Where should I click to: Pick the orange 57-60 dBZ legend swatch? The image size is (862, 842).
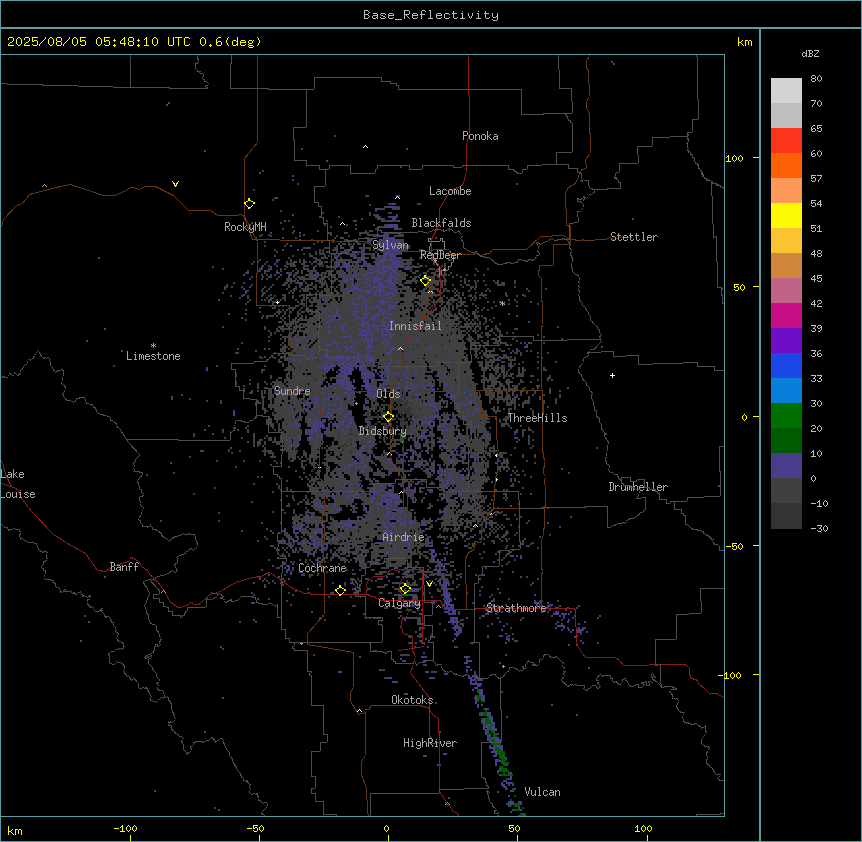pyautogui.click(x=786, y=165)
